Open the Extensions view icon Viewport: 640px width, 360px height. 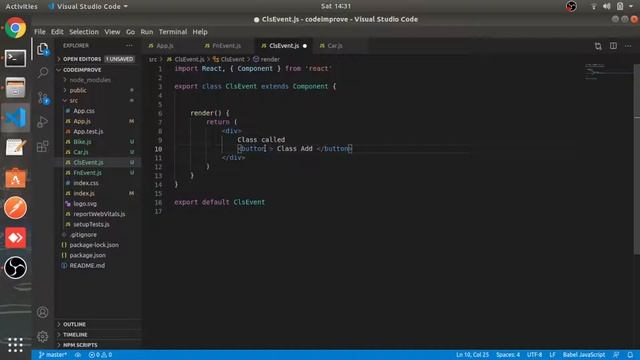[43, 146]
